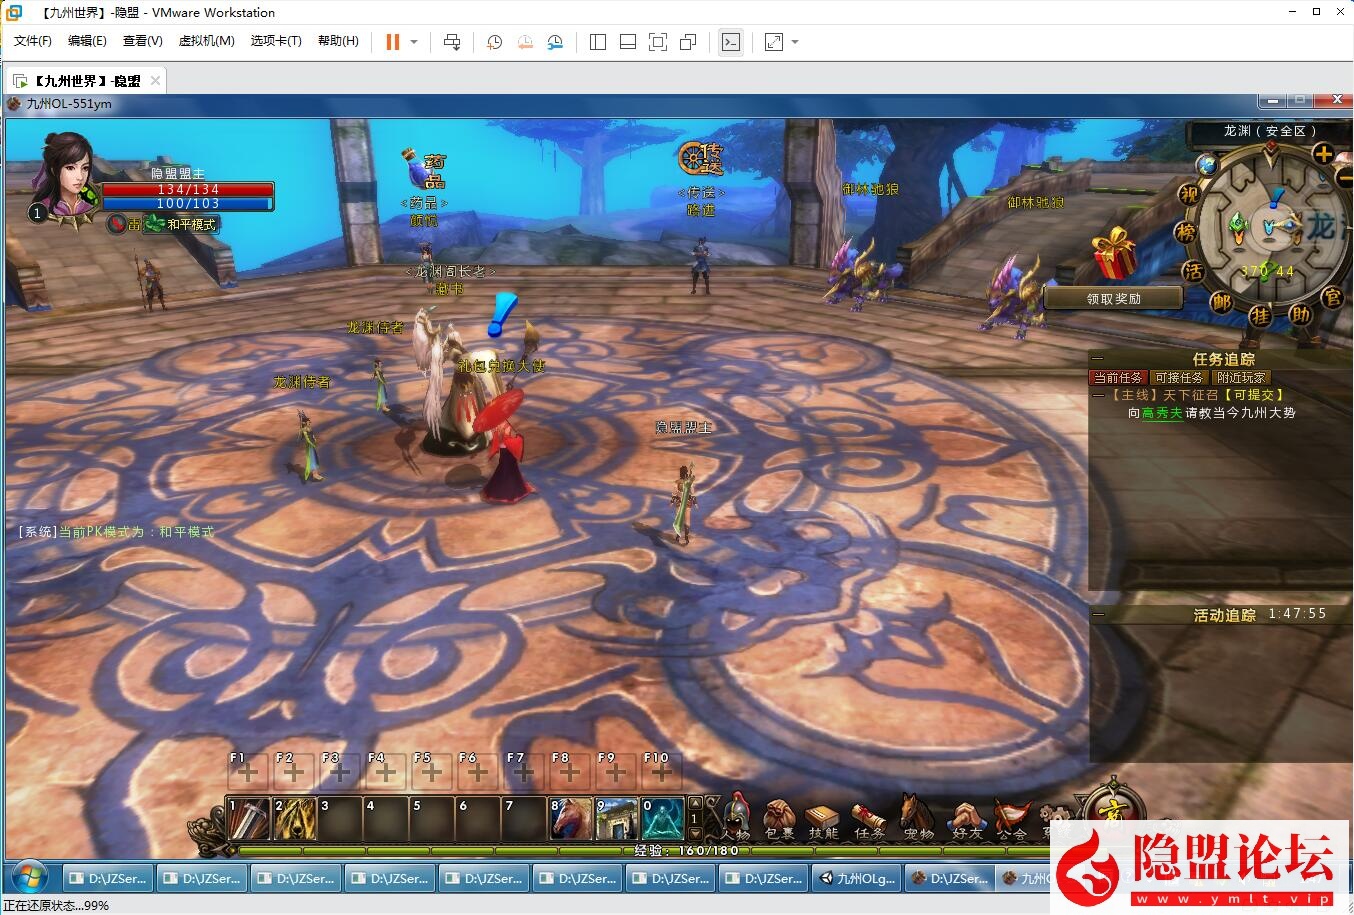Open the 技能 skills book icon
Image resolution: width=1354 pixels, height=915 pixels.
click(823, 817)
